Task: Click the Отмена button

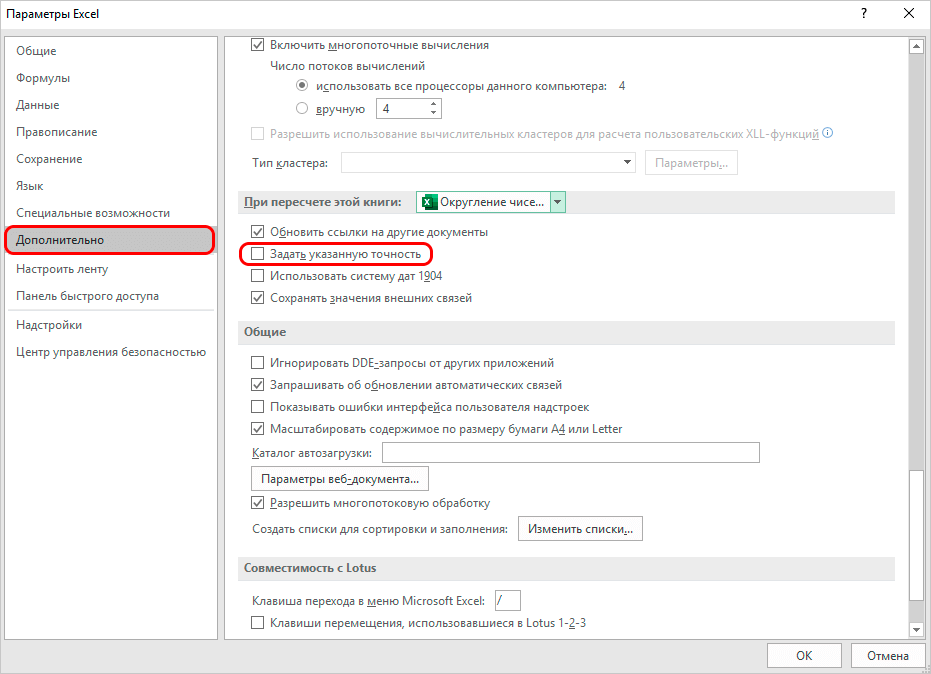Action: click(888, 656)
